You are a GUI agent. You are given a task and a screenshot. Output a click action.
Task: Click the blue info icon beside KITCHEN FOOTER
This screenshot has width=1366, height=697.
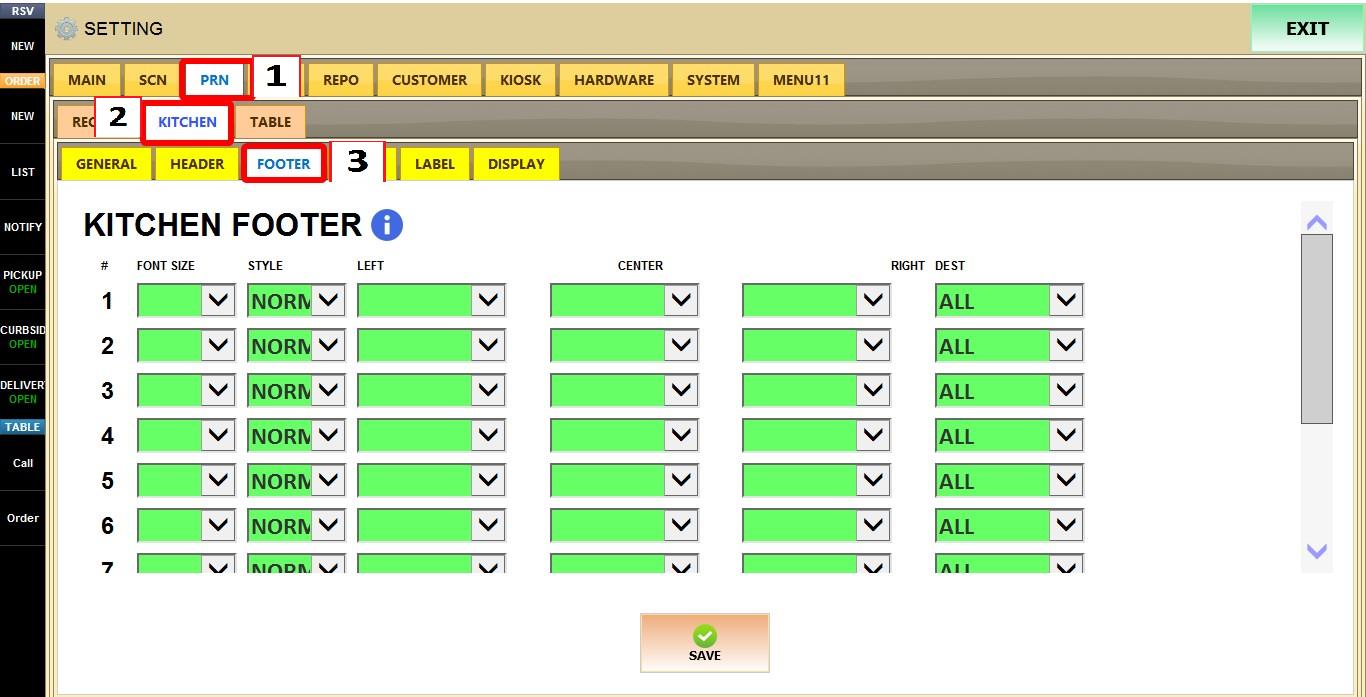coord(387,225)
